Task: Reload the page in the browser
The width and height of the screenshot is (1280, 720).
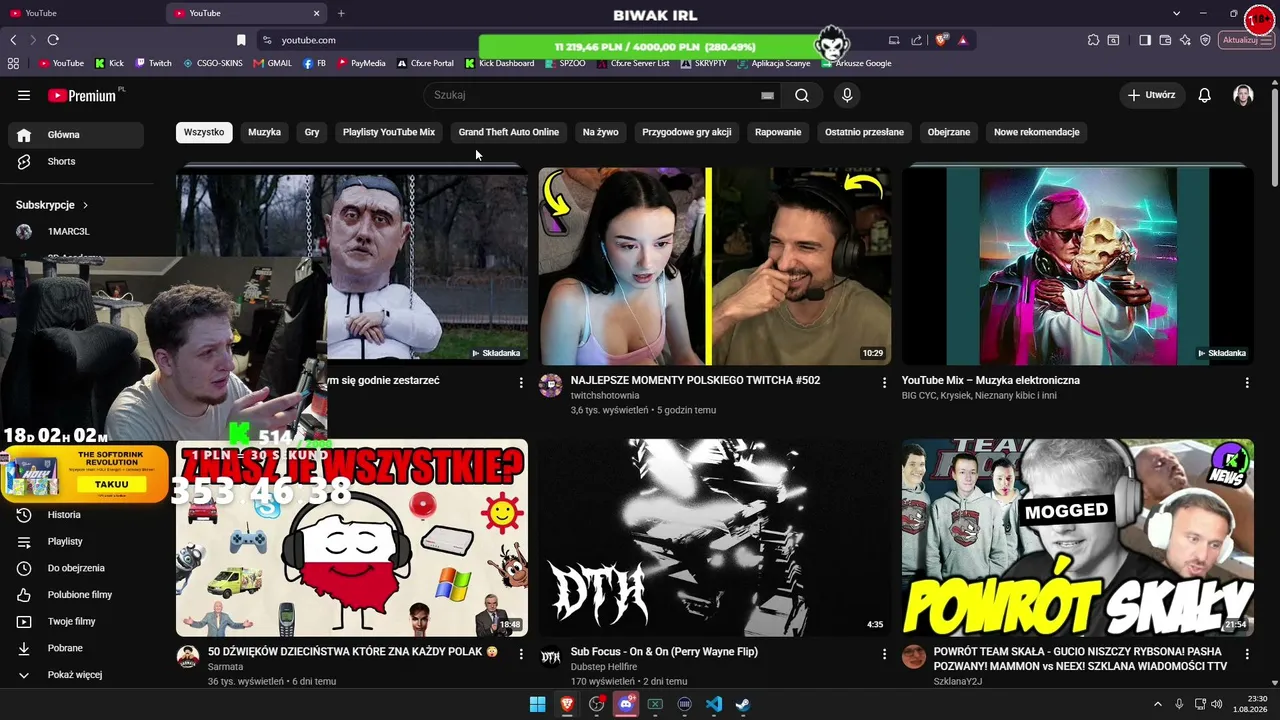Action: (x=53, y=40)
